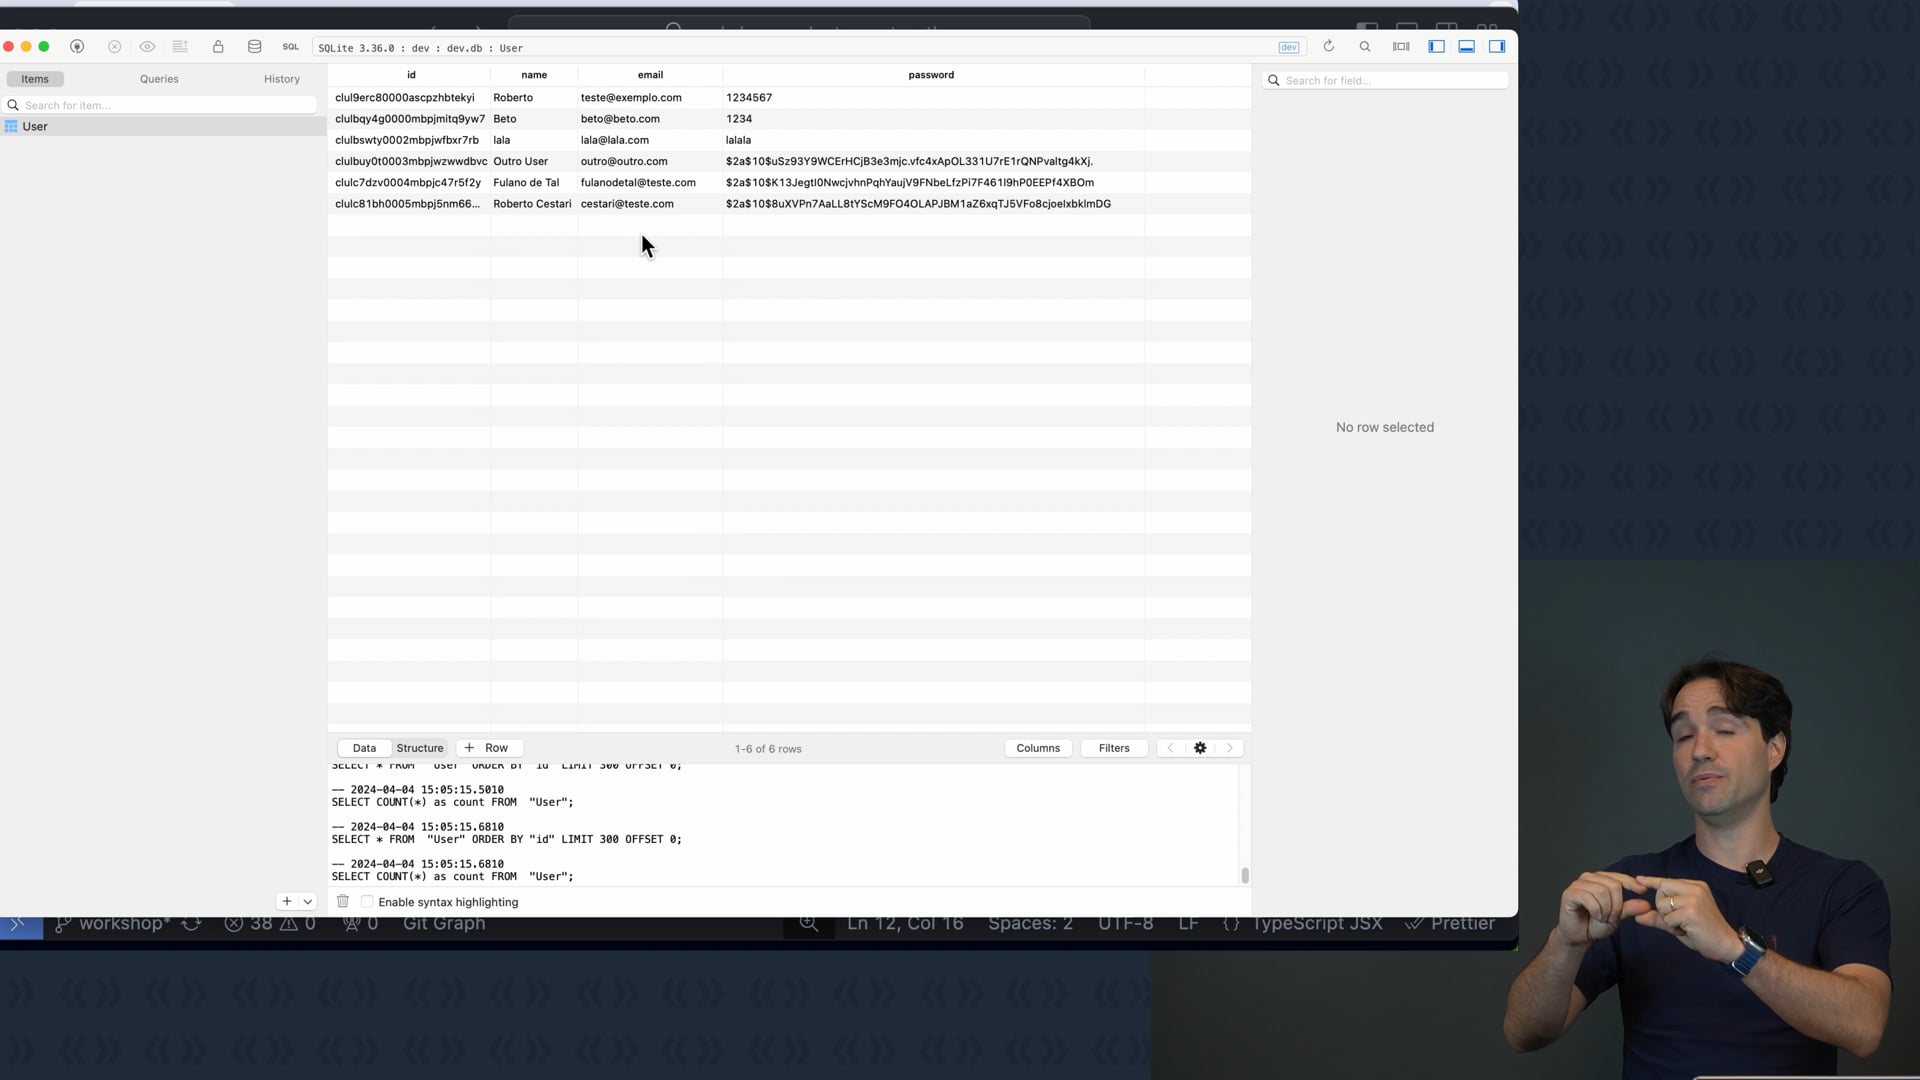Switch to the Queries tab
Image resolution: width=1920 pixels, height=1080 pixels.
[x=159, y=79]
